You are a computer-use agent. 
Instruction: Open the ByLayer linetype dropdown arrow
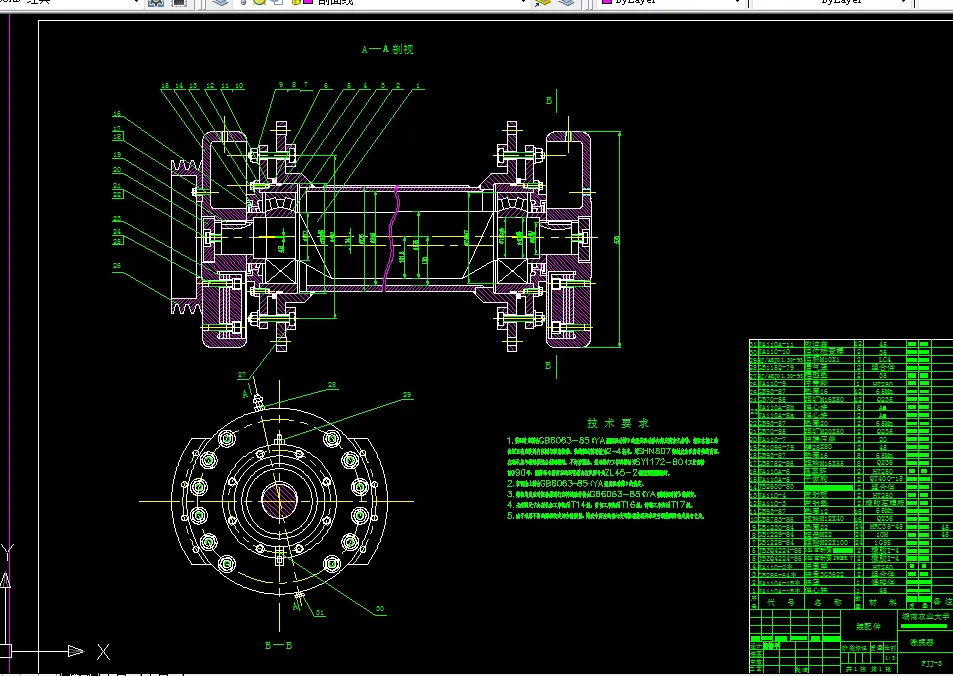click(x=904, y=2)
